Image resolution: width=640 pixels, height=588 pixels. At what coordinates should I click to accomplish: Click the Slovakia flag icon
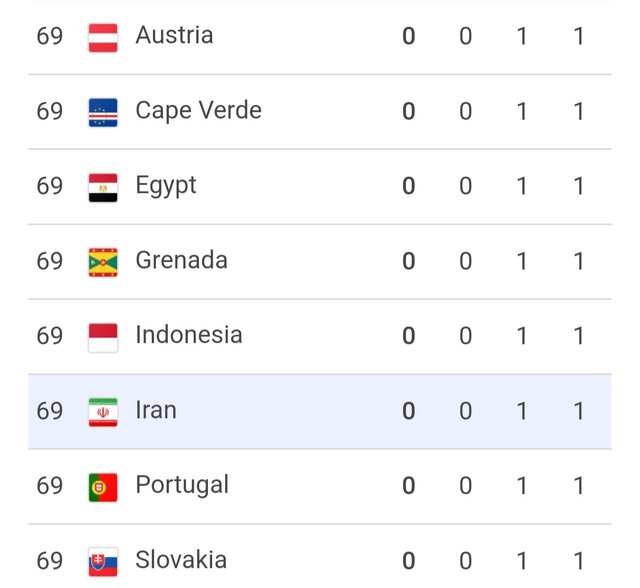point(103,561)
